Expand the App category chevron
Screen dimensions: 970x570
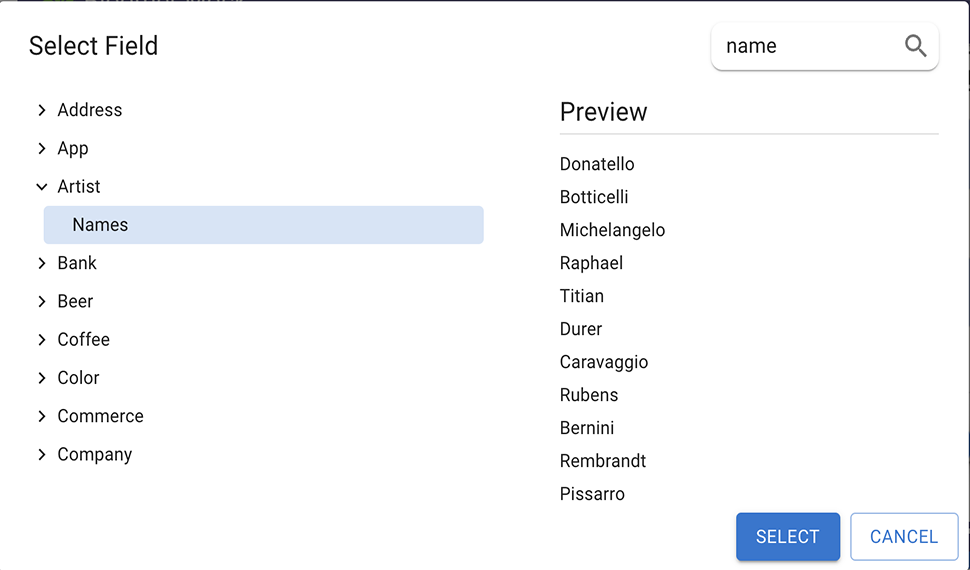click(x=42, y=149)
